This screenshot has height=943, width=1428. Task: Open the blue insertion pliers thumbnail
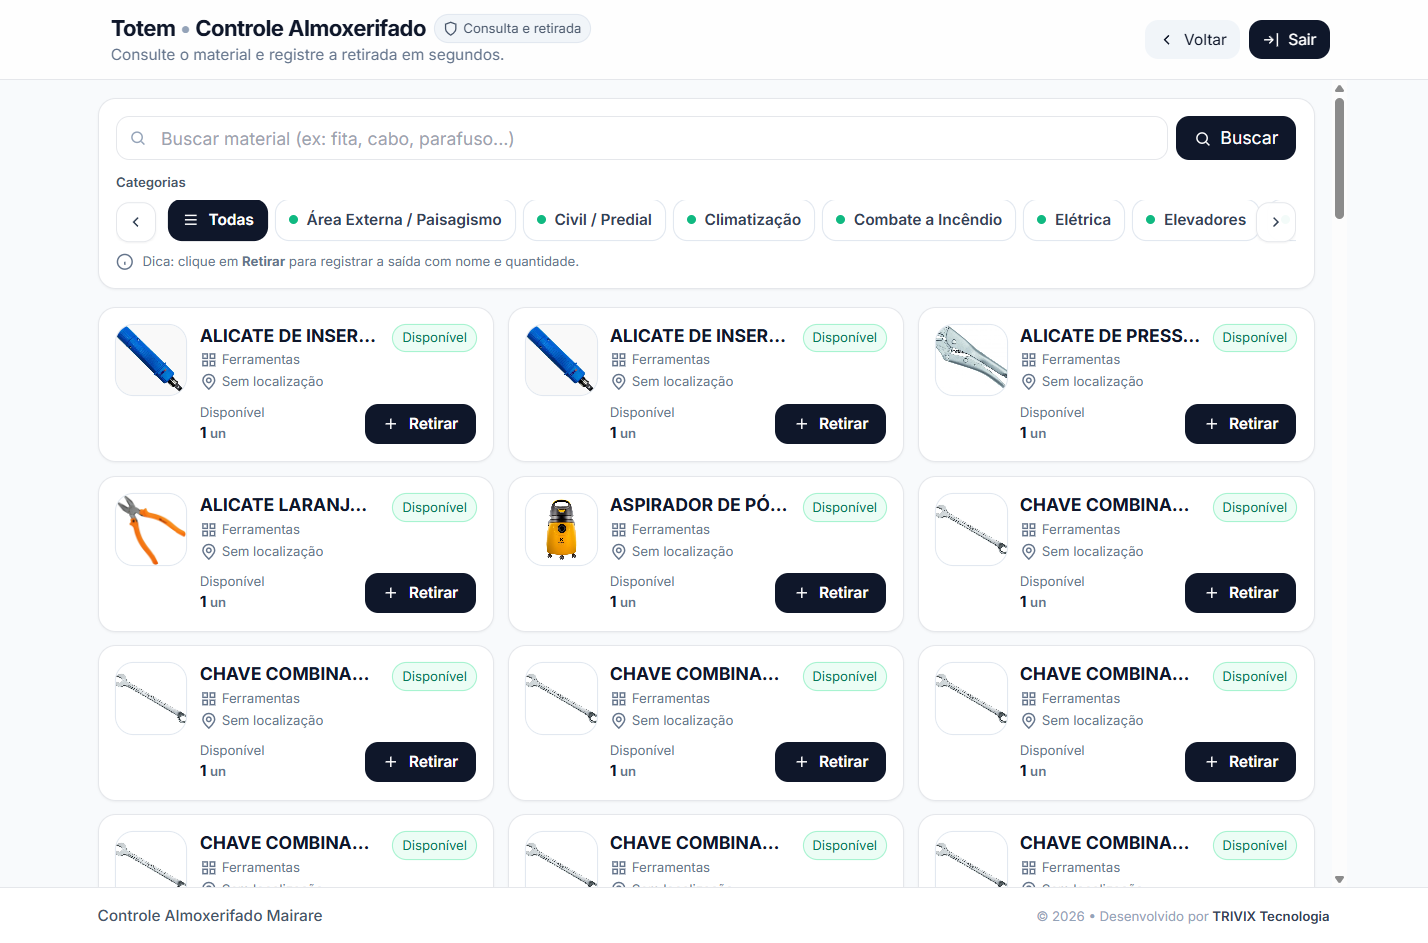151,360
